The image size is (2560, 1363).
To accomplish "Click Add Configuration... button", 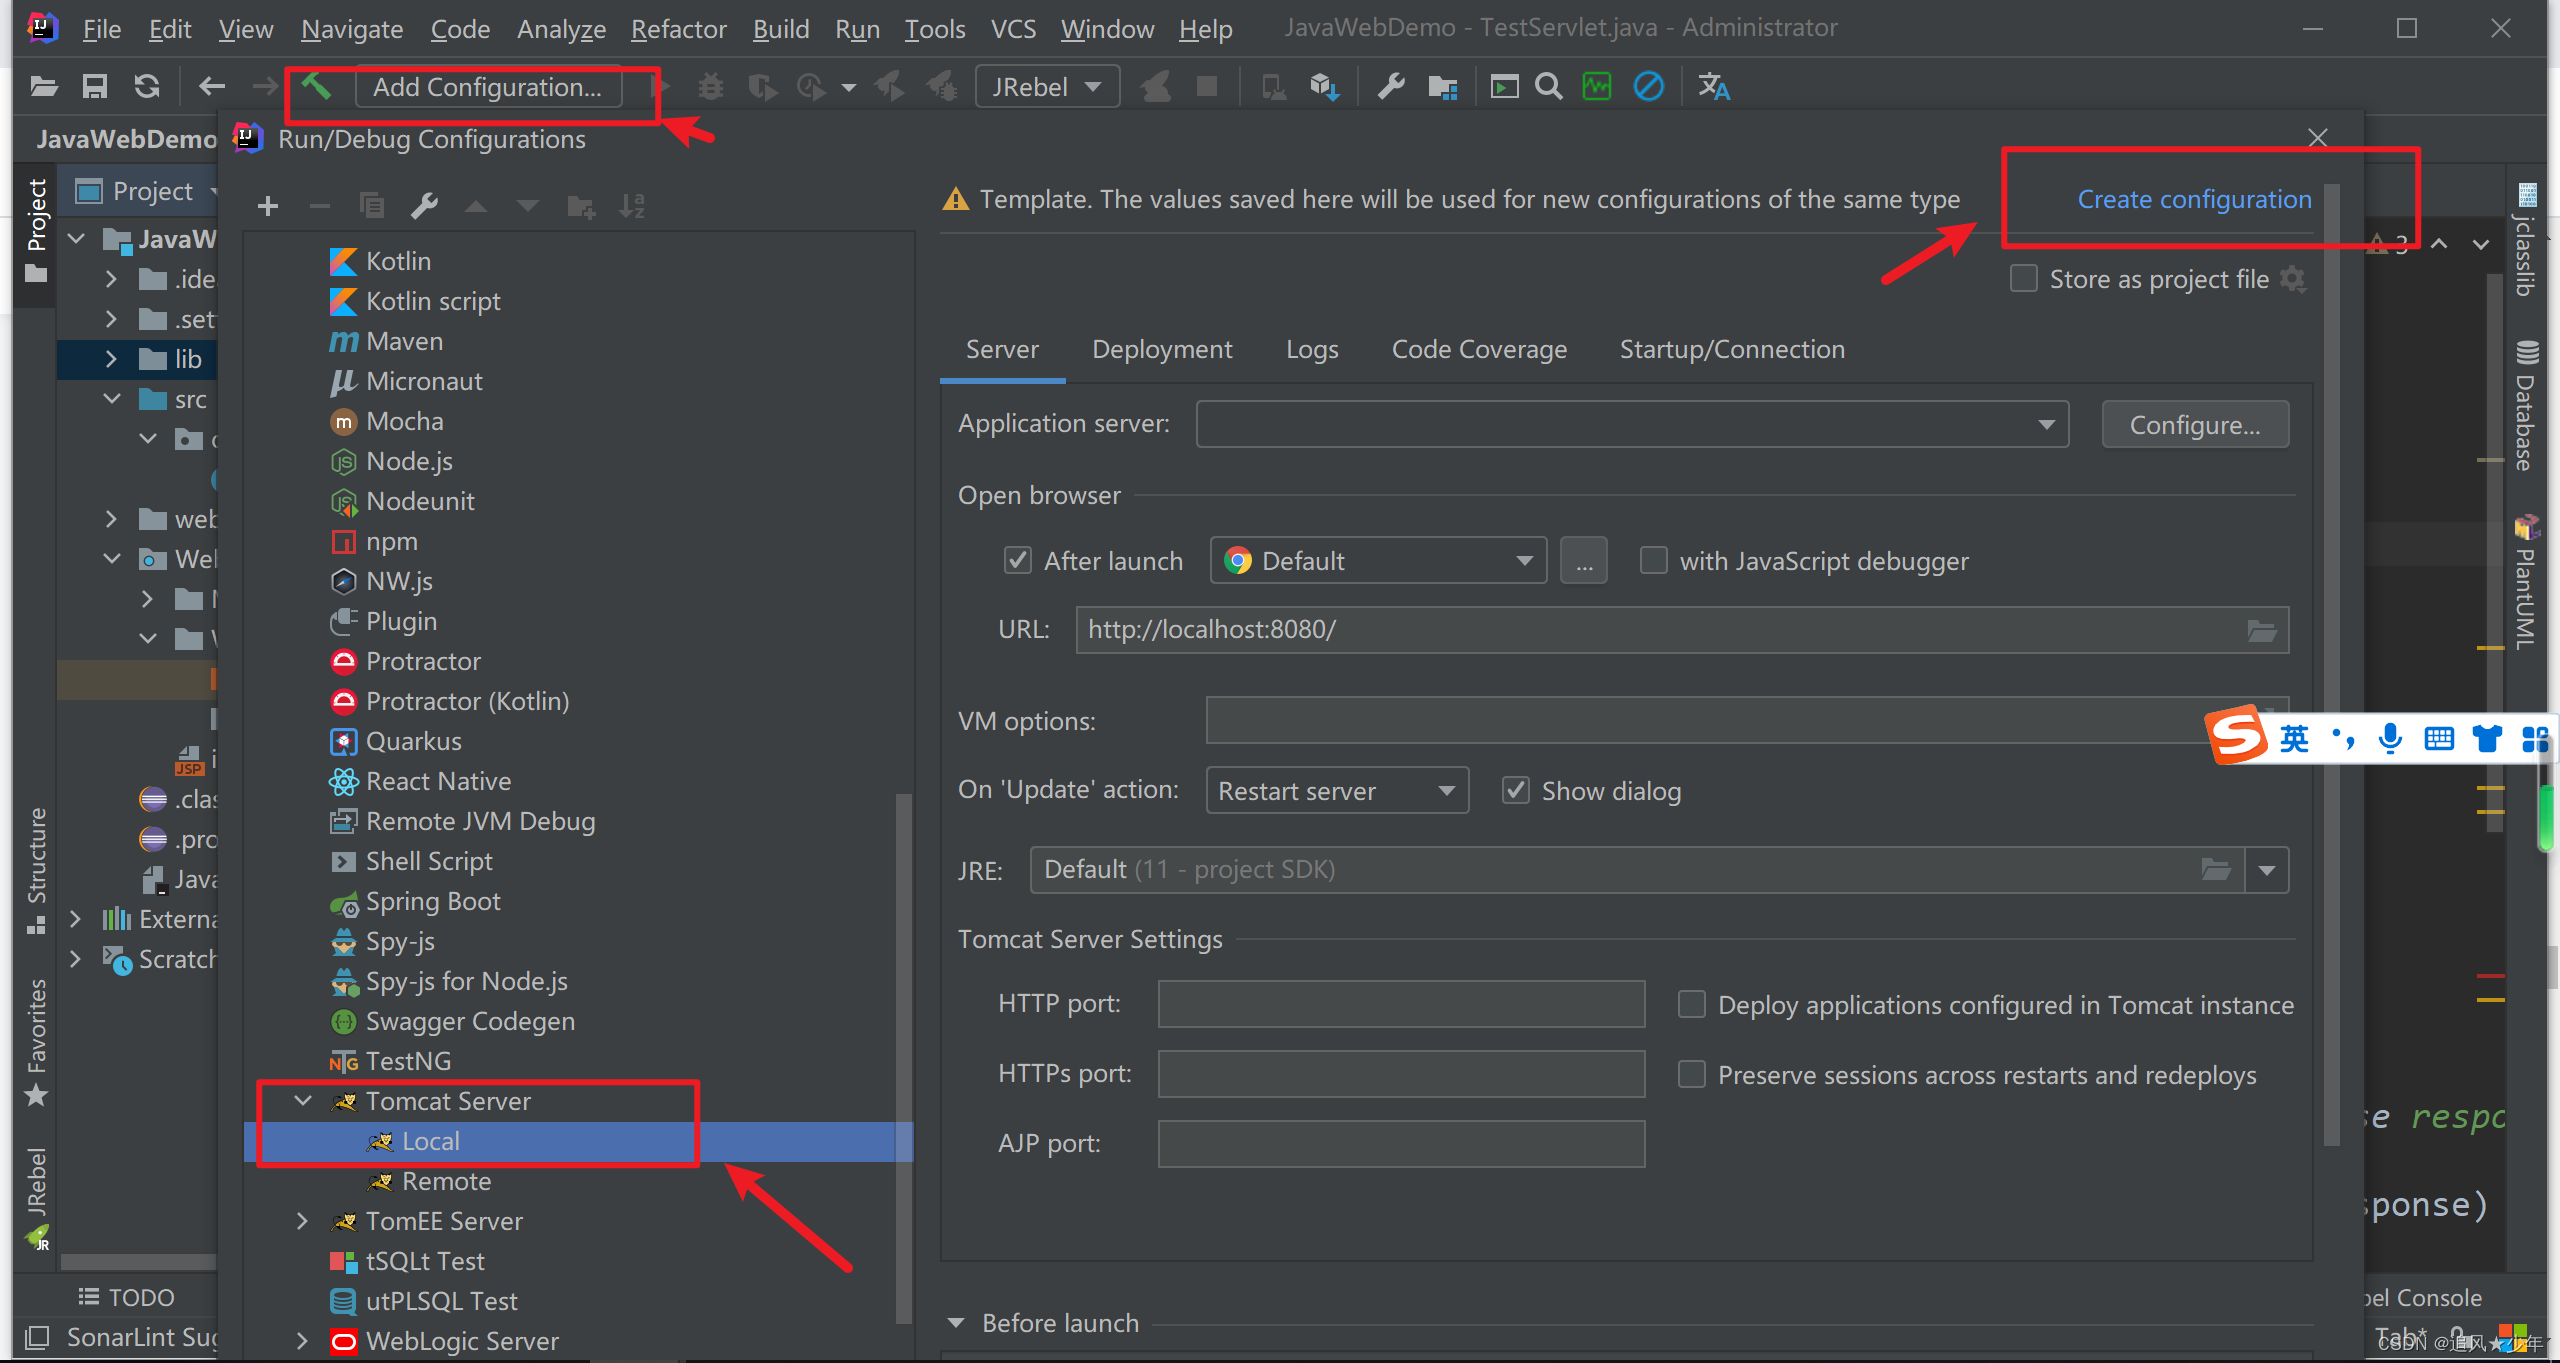I will tap(488, 87).
